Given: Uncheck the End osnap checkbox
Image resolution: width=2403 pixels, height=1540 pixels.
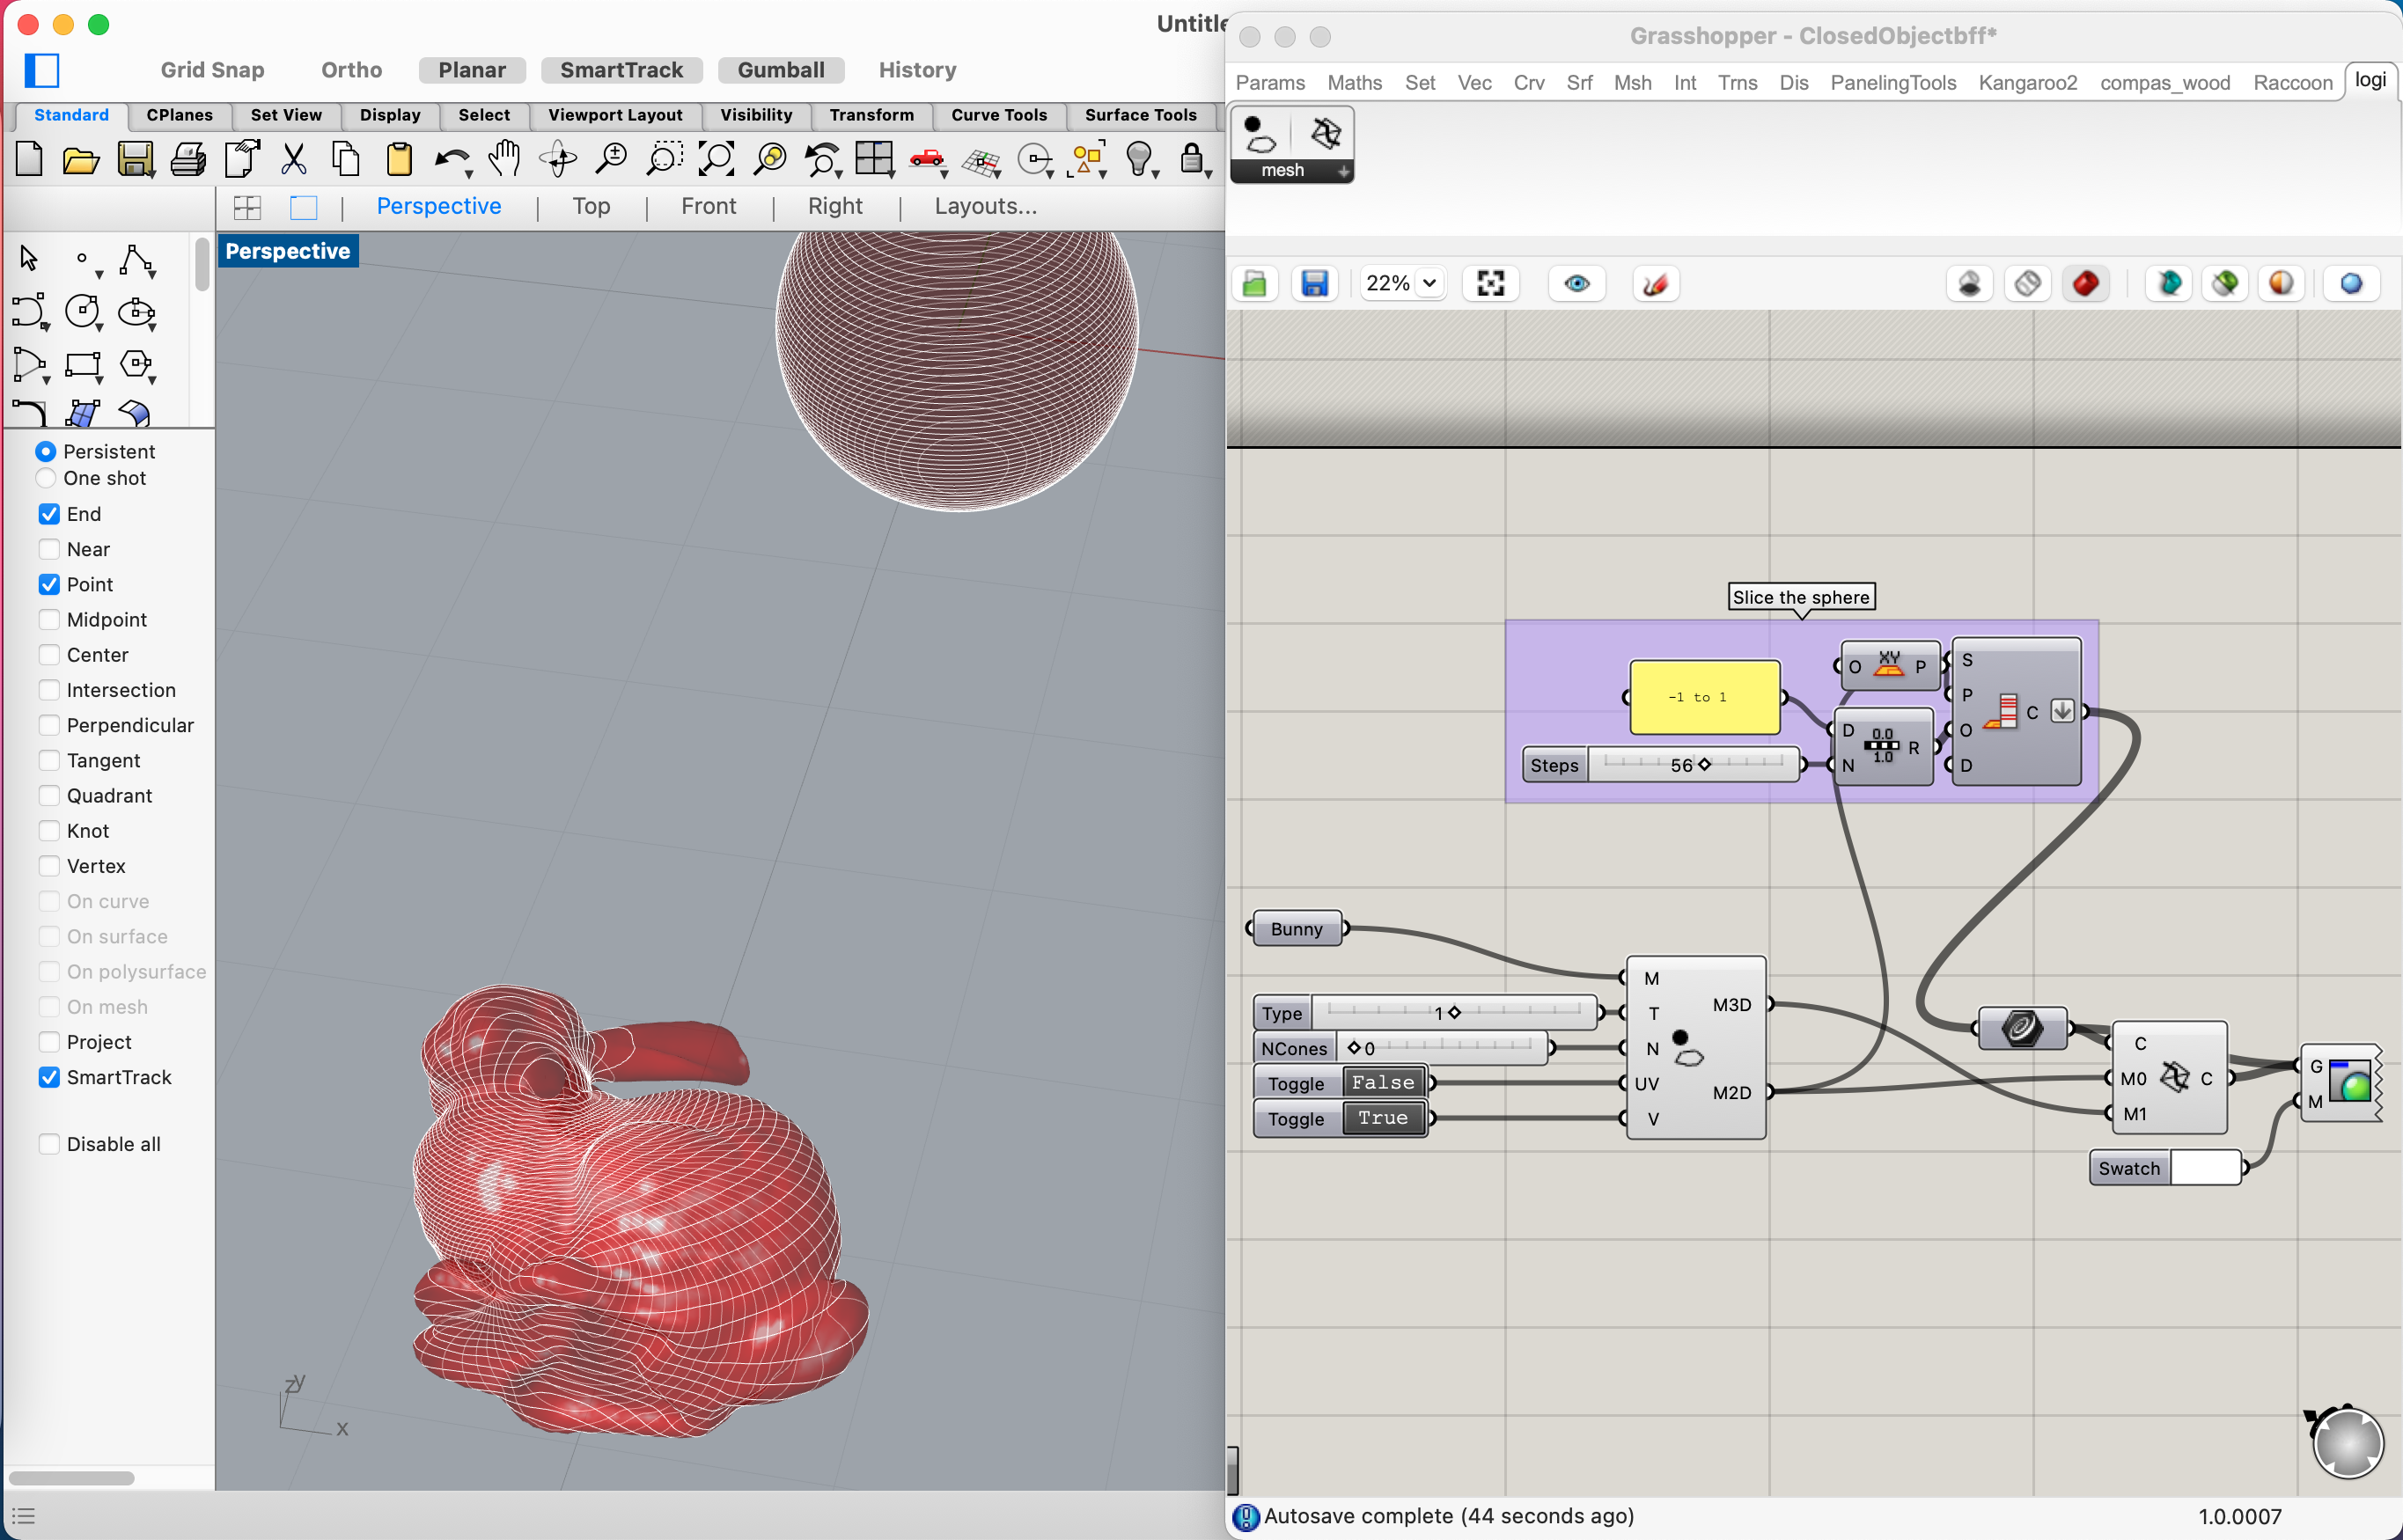Looking at the screenshot, I should click(49, 514).
